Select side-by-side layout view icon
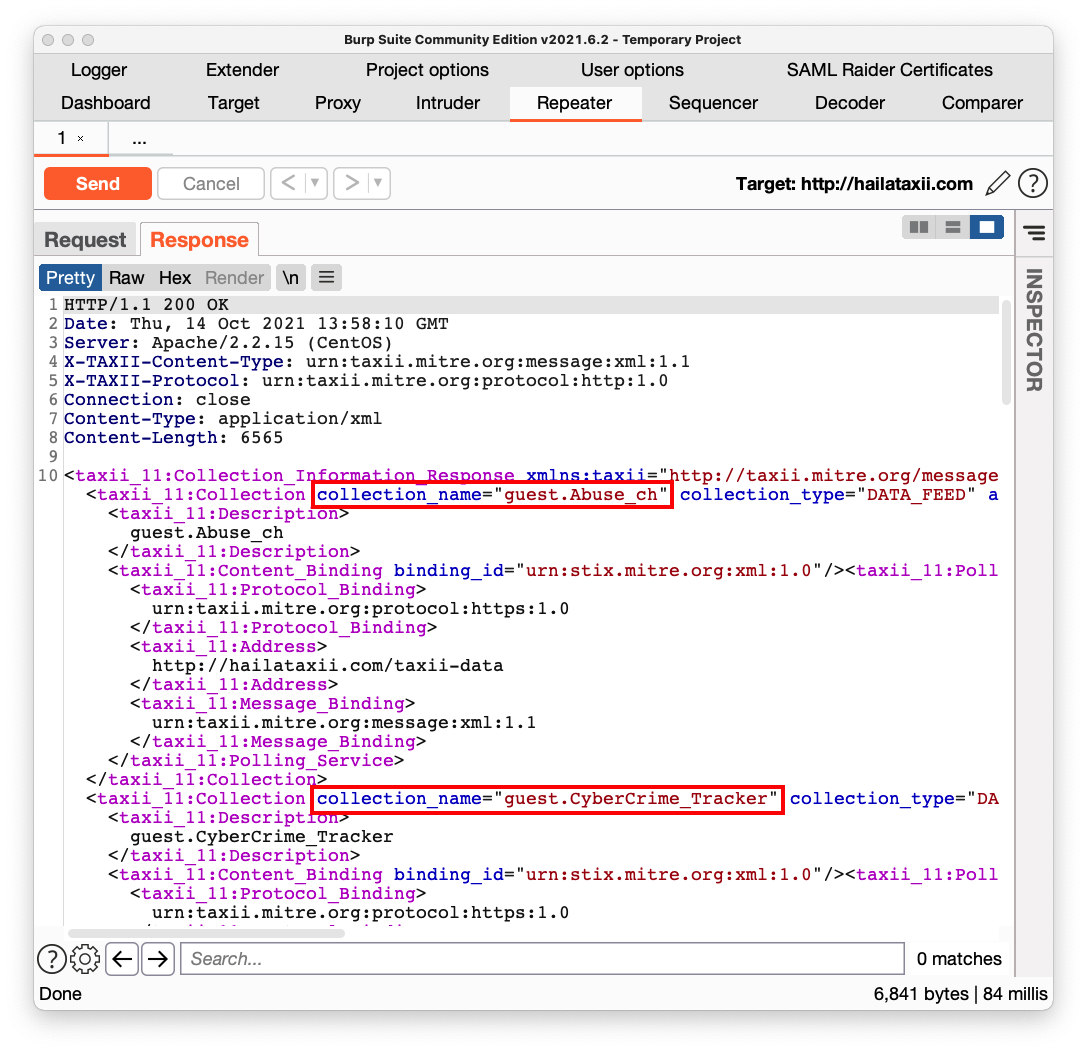 (919, 227)
